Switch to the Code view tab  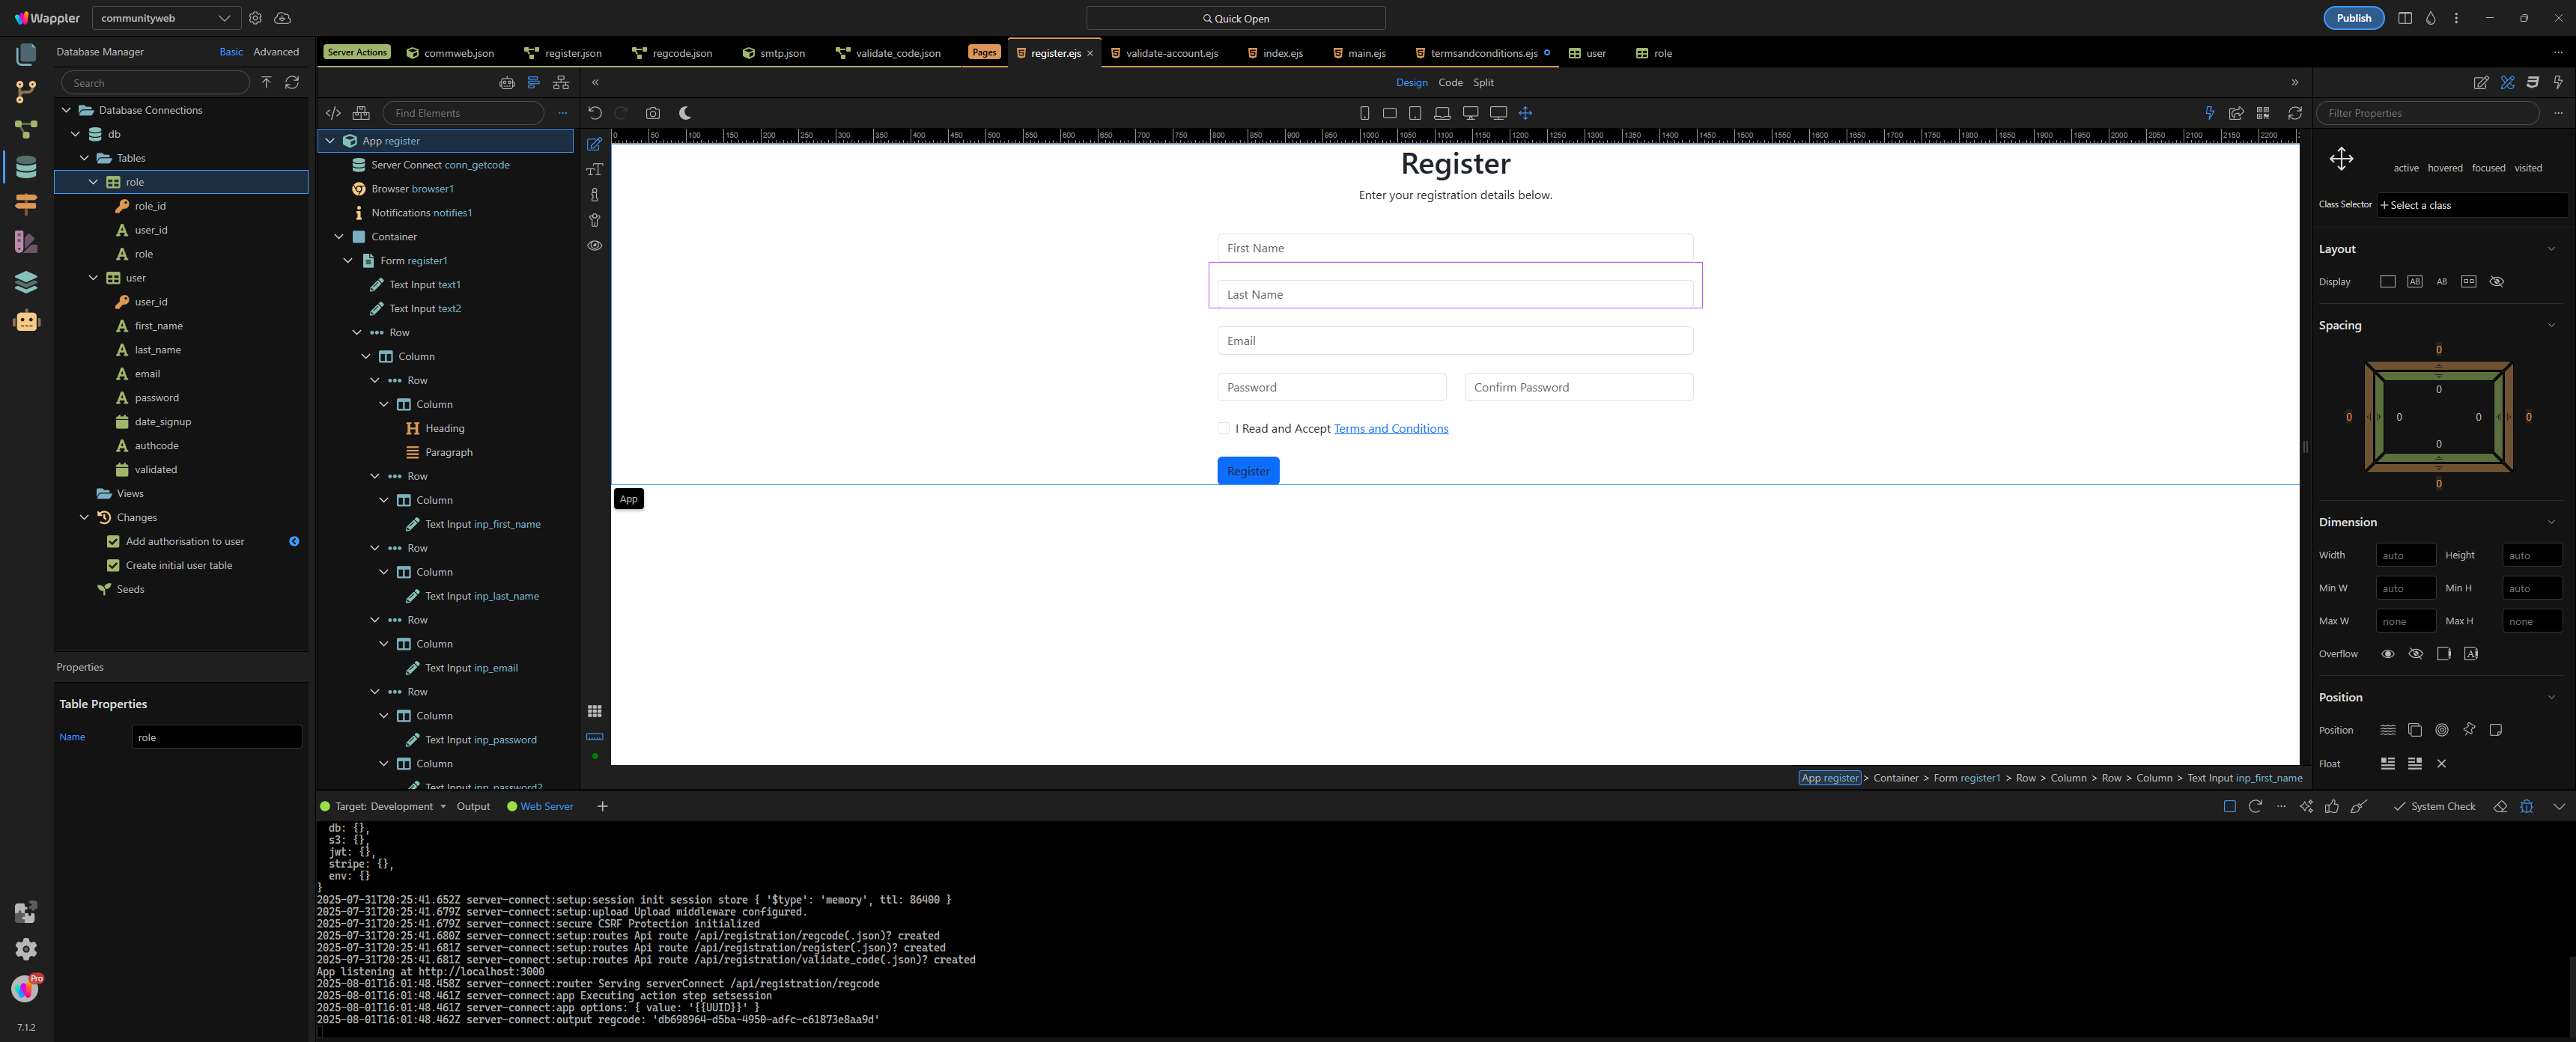pos(1450,83)
